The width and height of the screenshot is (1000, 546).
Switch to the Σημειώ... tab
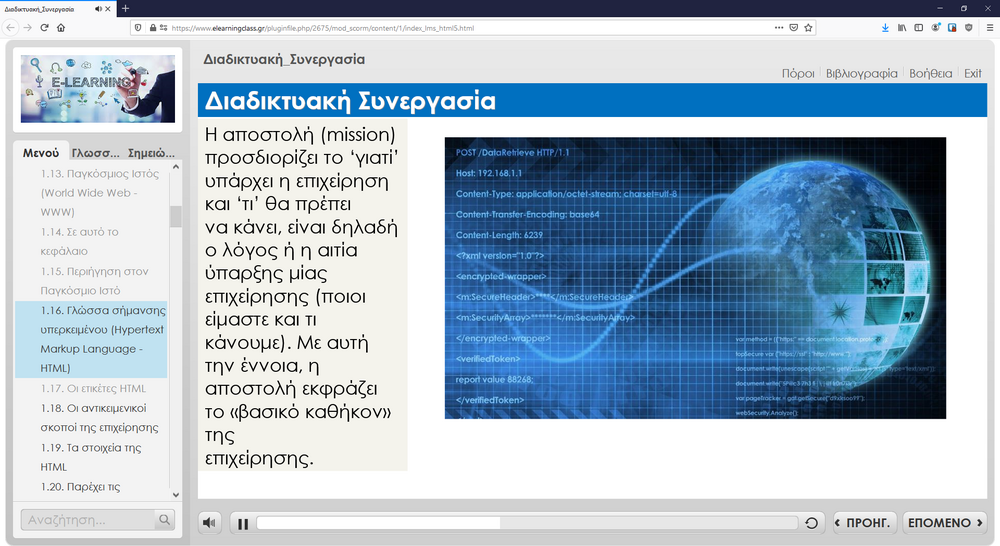(151, 153)
